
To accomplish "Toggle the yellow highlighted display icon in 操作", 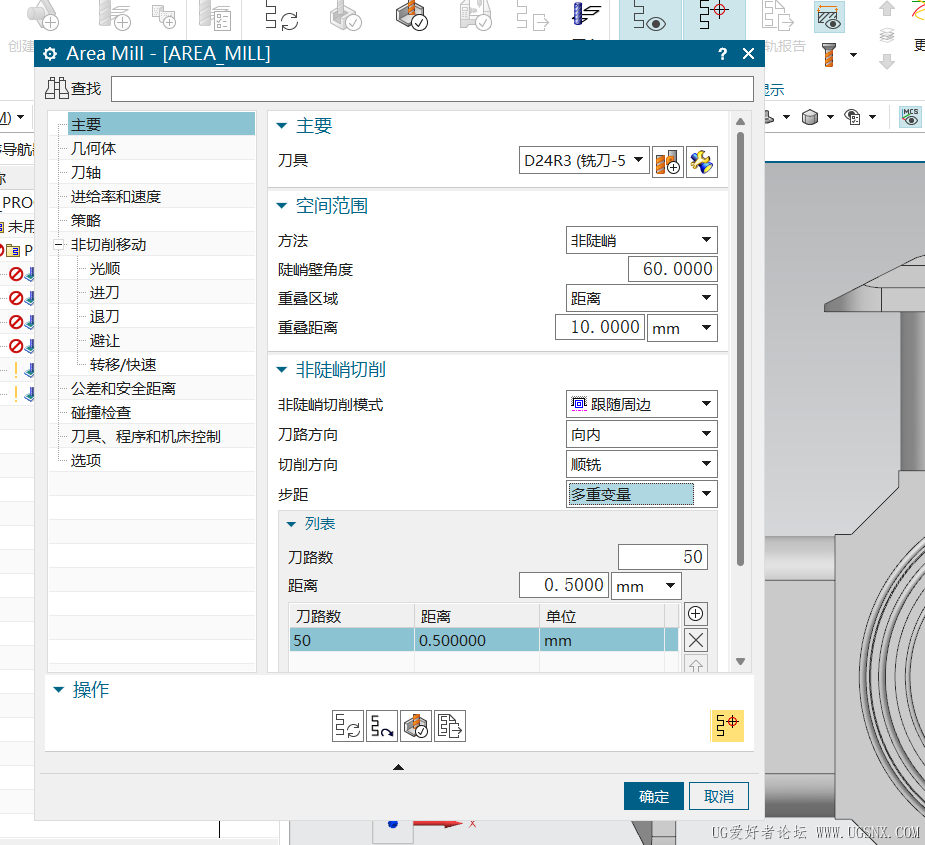I will point(726,725).
